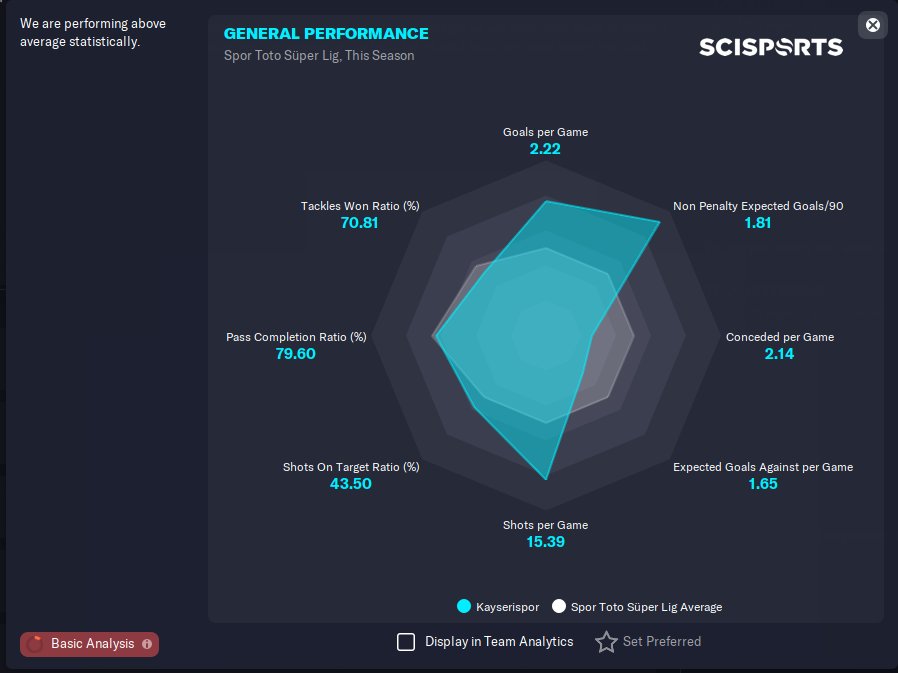Click the Shots per Game value 15.39

(545, 541)
